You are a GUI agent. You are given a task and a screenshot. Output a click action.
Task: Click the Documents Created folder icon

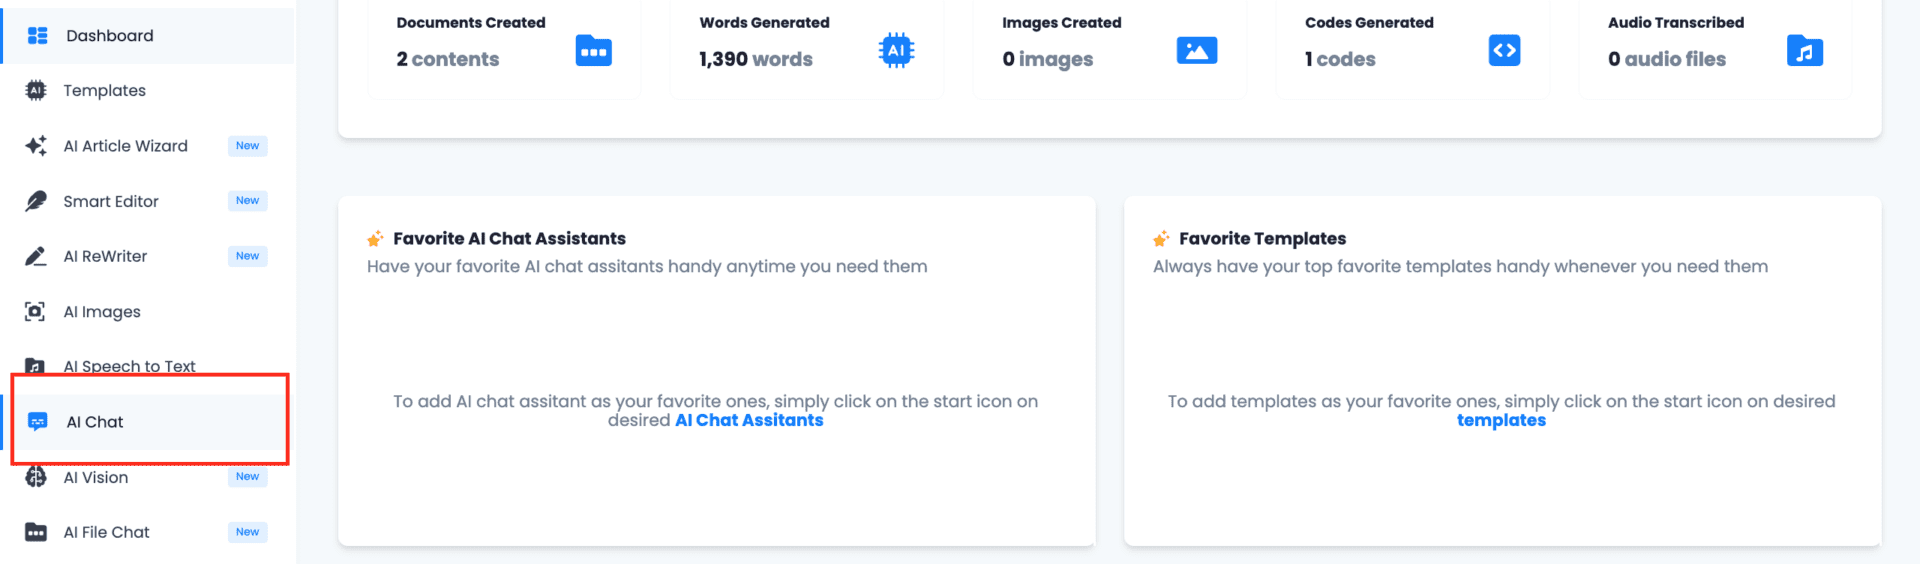(594, 51)
